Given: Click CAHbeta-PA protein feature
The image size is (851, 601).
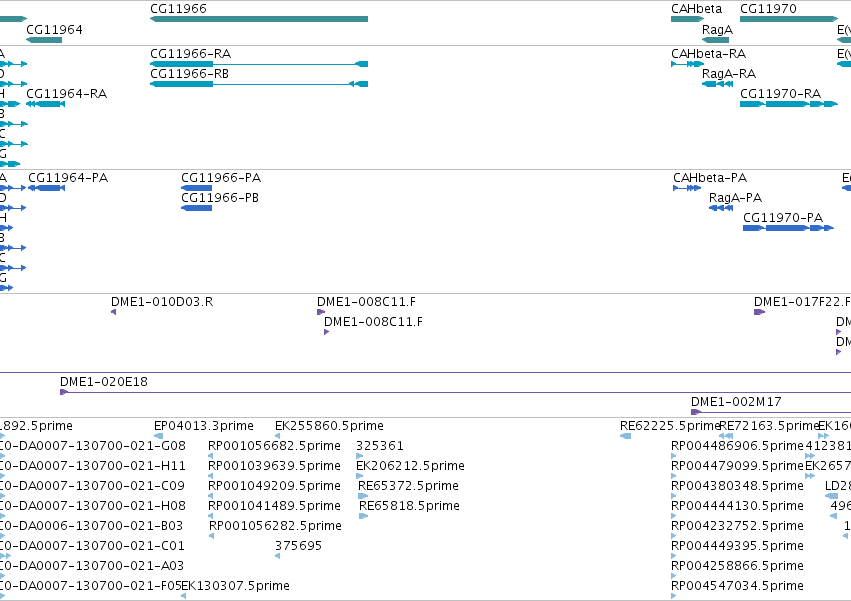Looking at the screenshot, I should pyautogui.click(x=687, y=188).
